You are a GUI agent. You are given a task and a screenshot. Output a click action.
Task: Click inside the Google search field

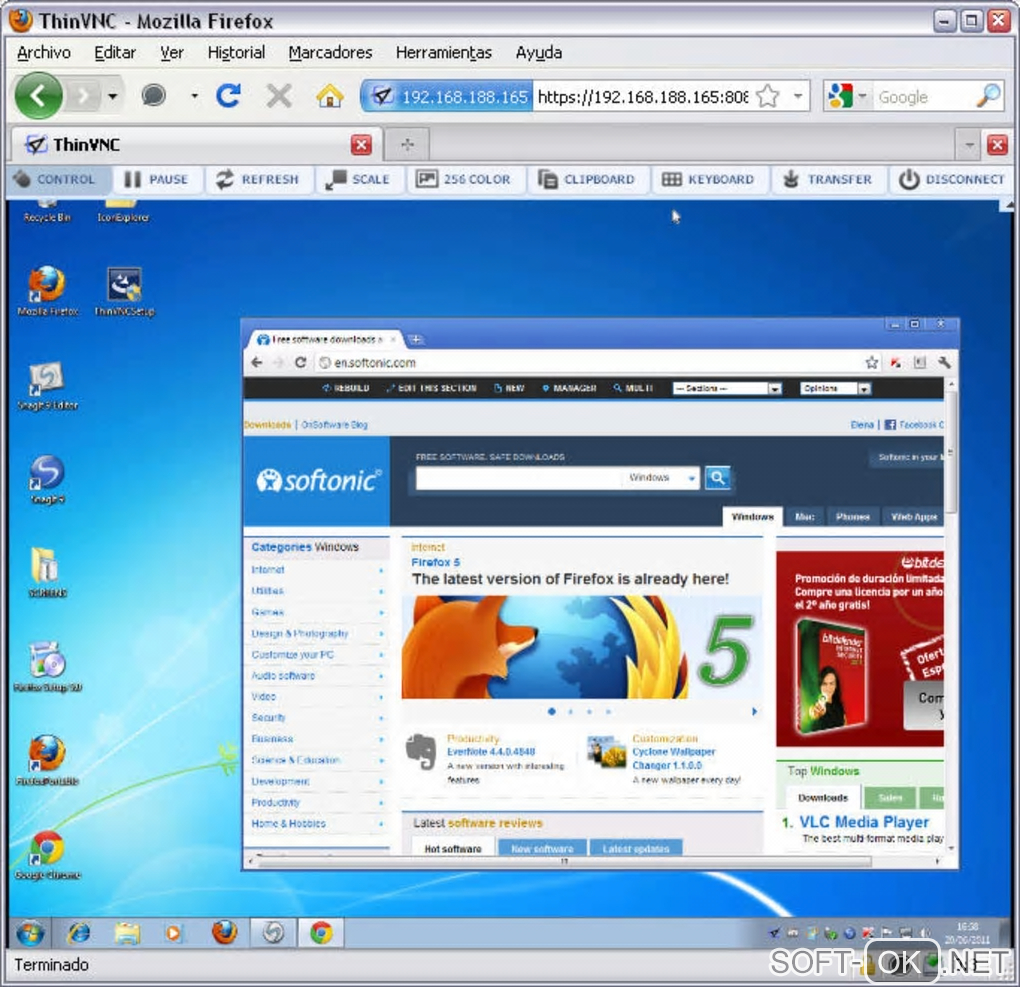(924, 96)
